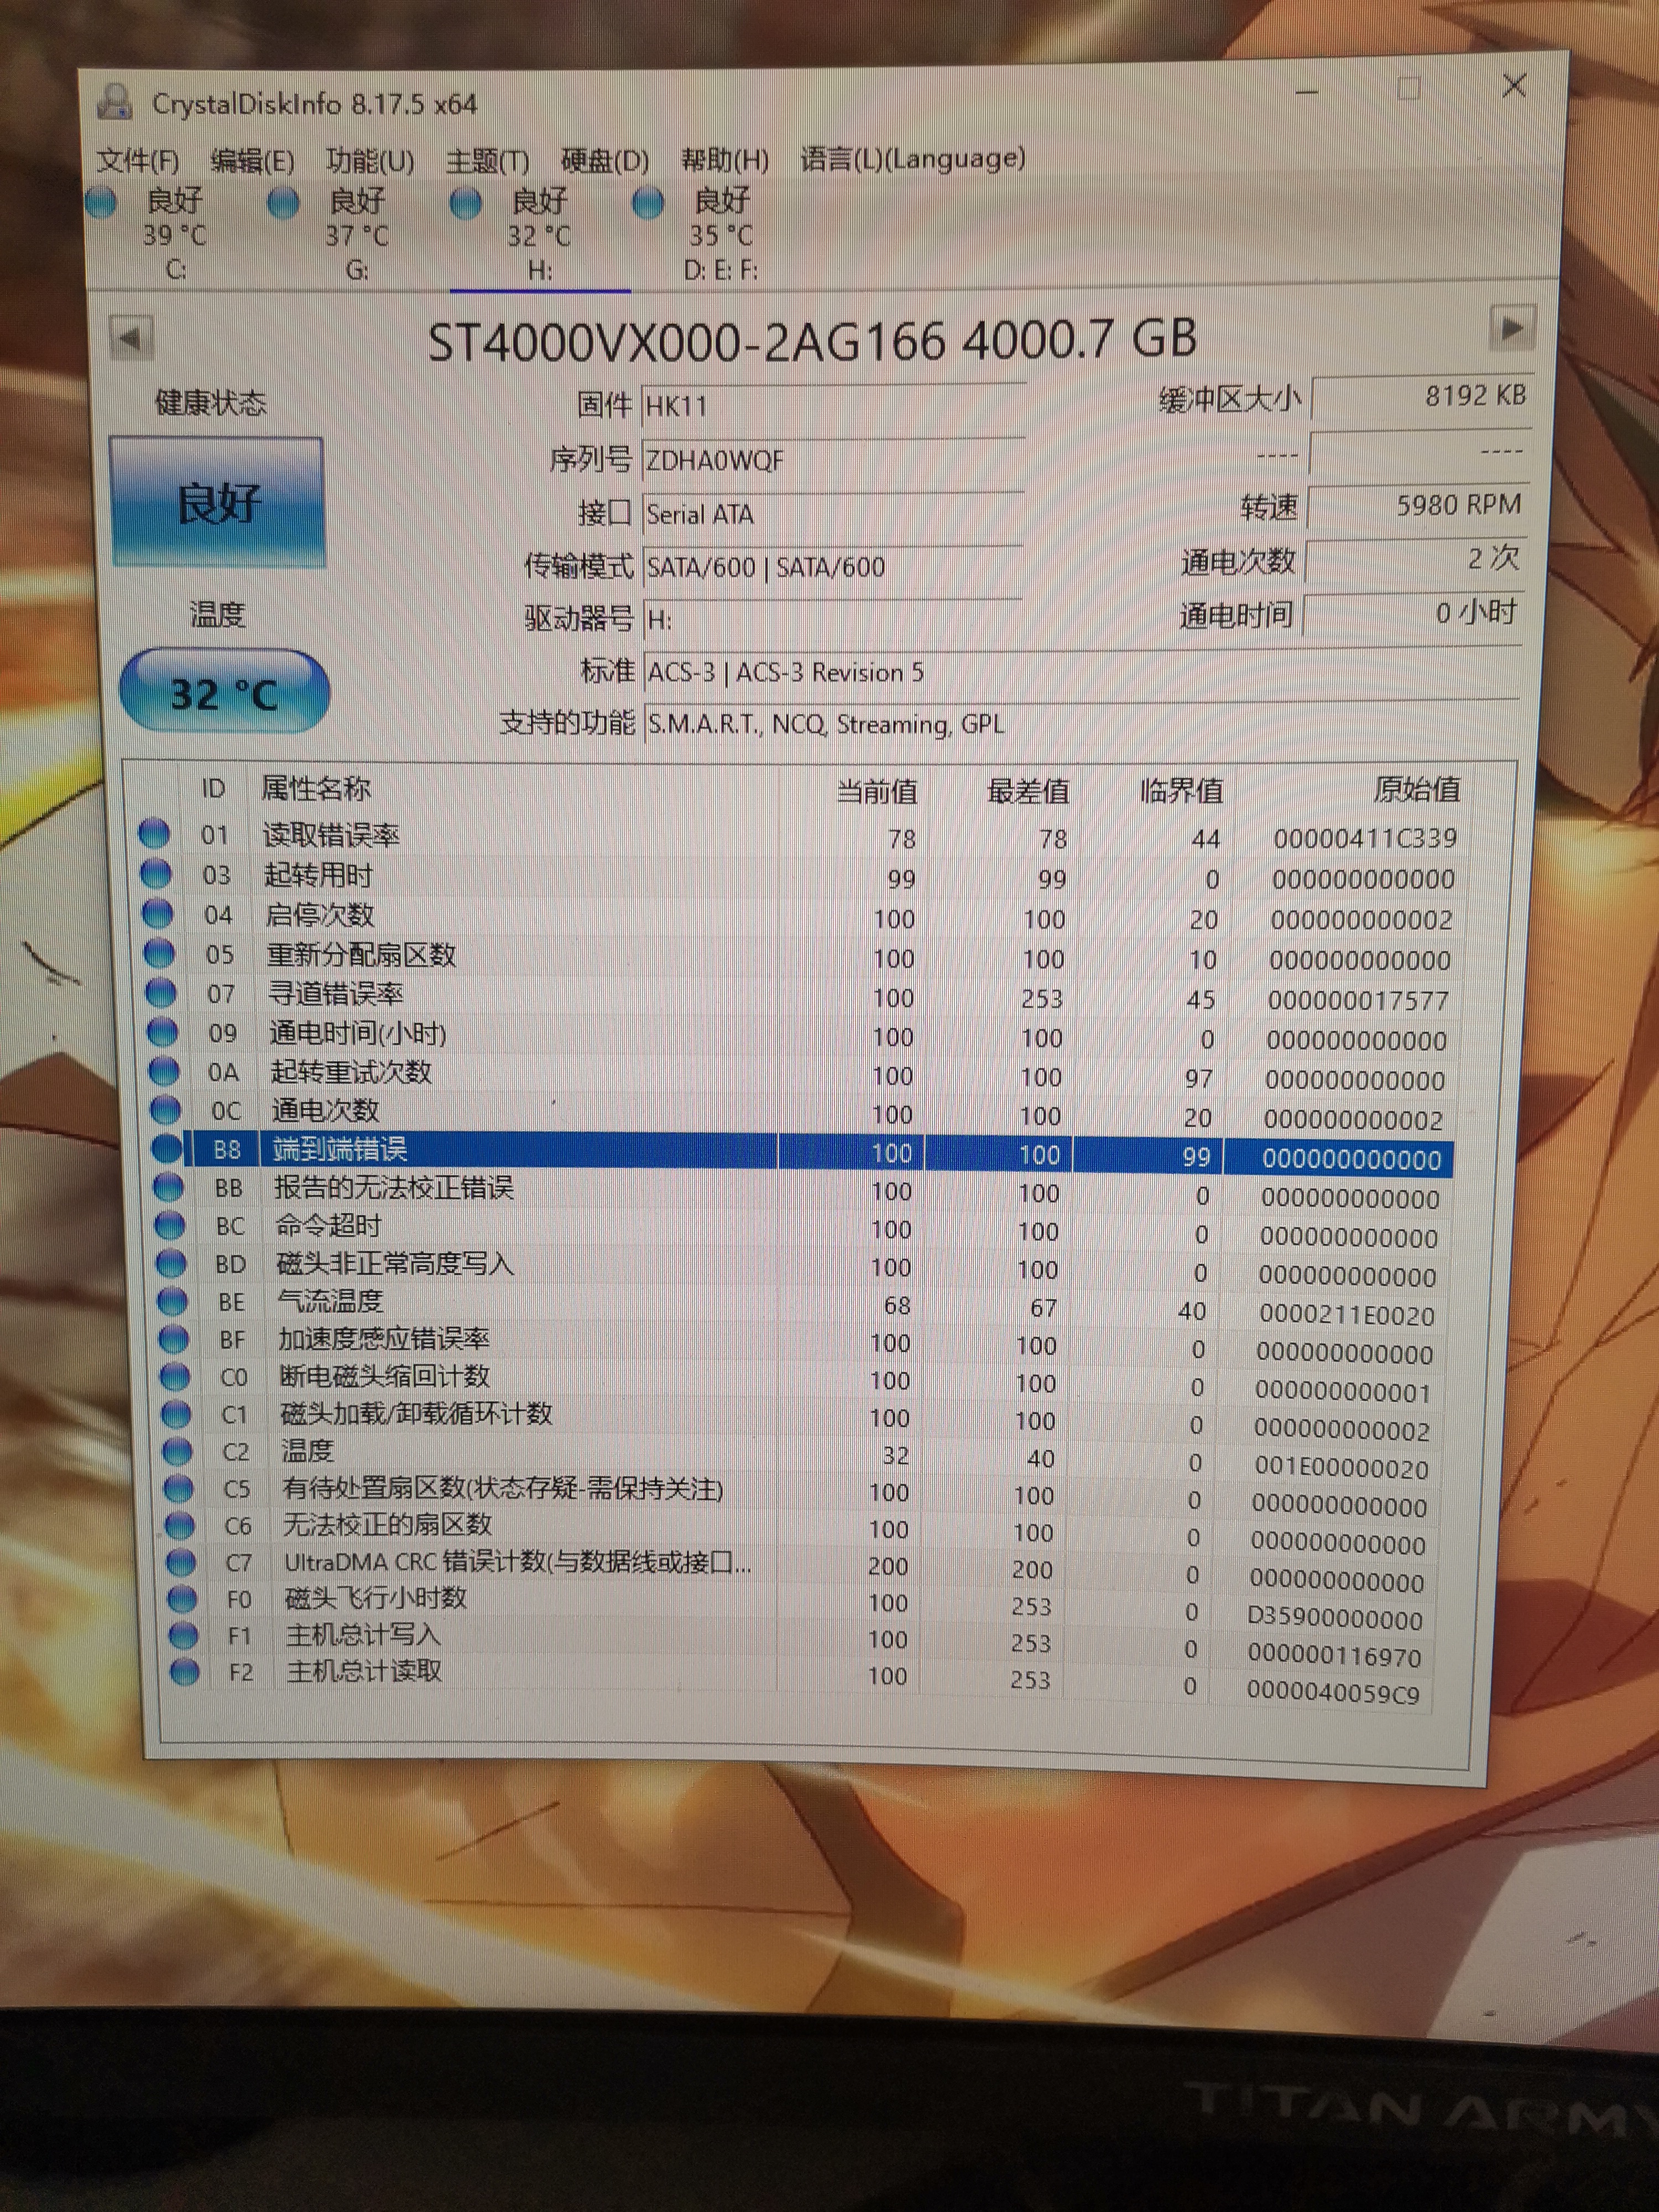Click the status dot for attribute 05 重新分配扇区数

coord(159,953)
